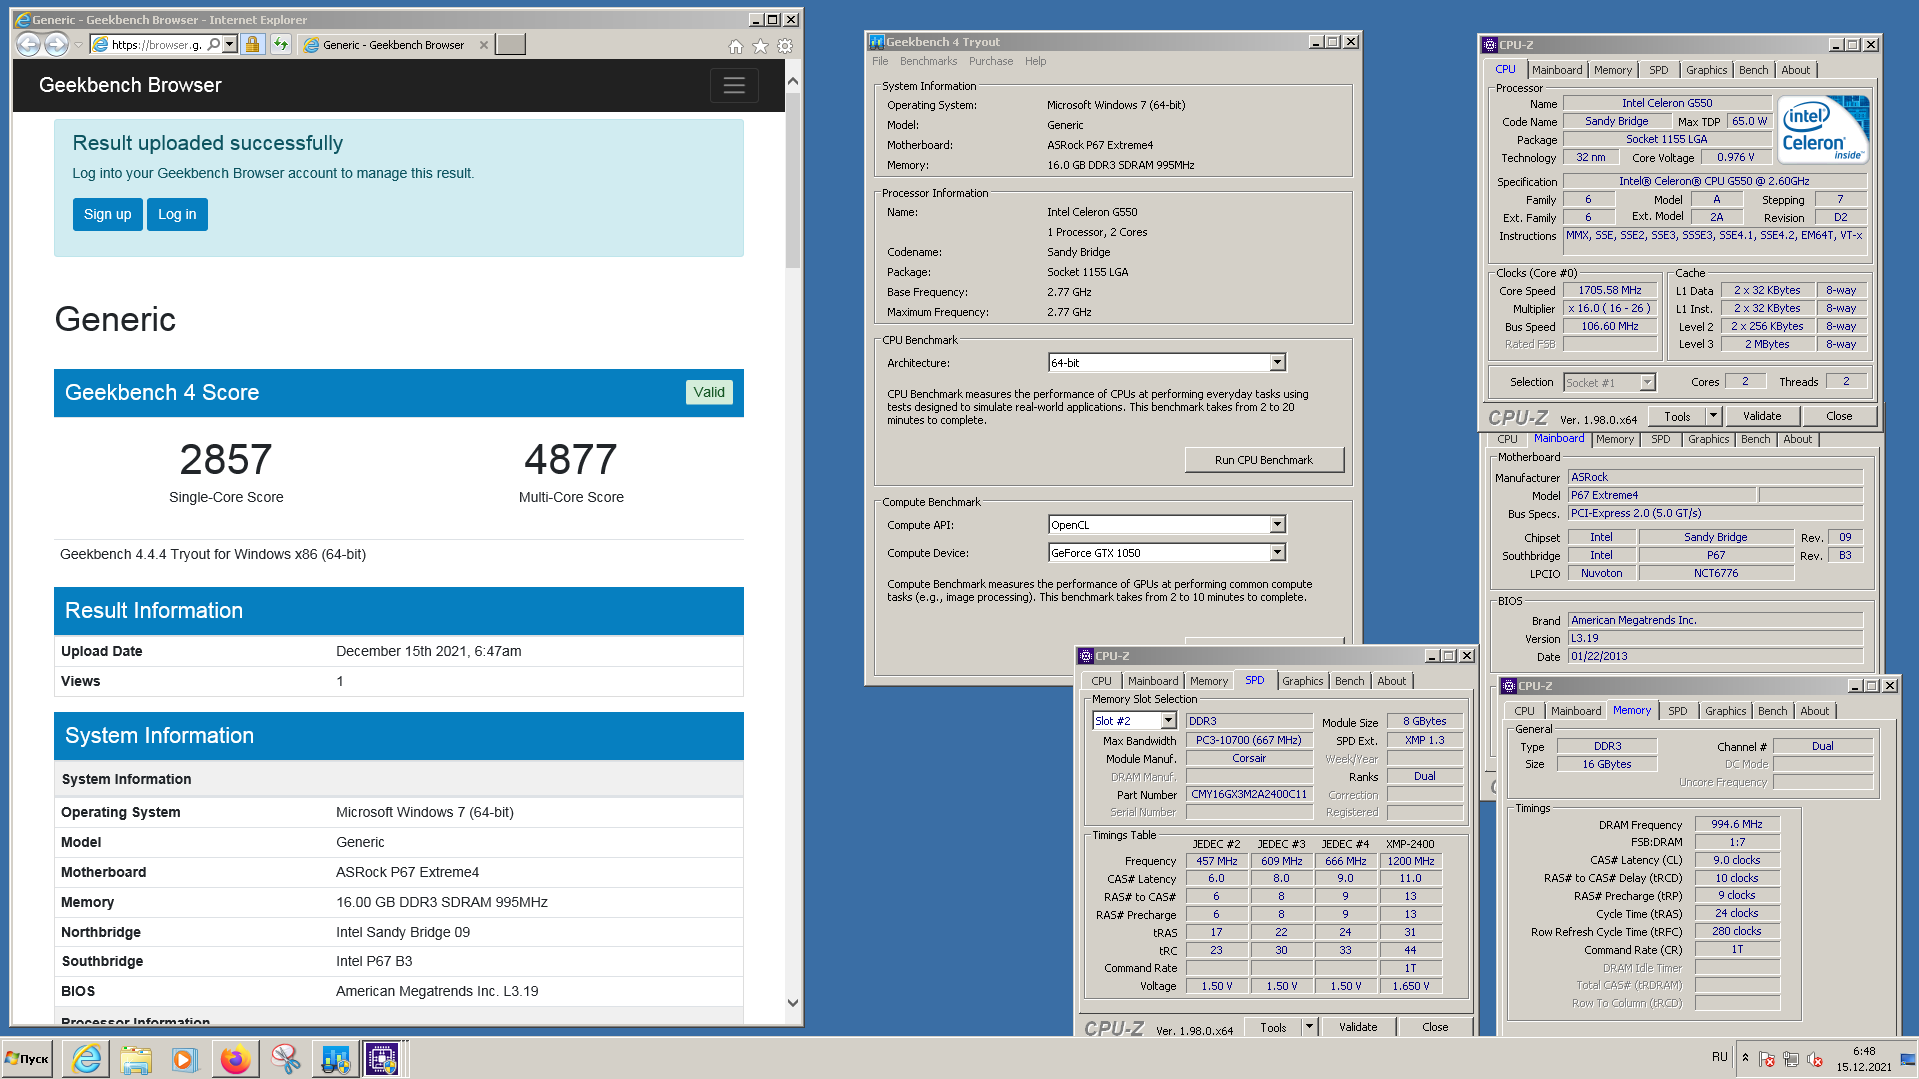Click IE scrollbar down arrow

pos(793,1003)
